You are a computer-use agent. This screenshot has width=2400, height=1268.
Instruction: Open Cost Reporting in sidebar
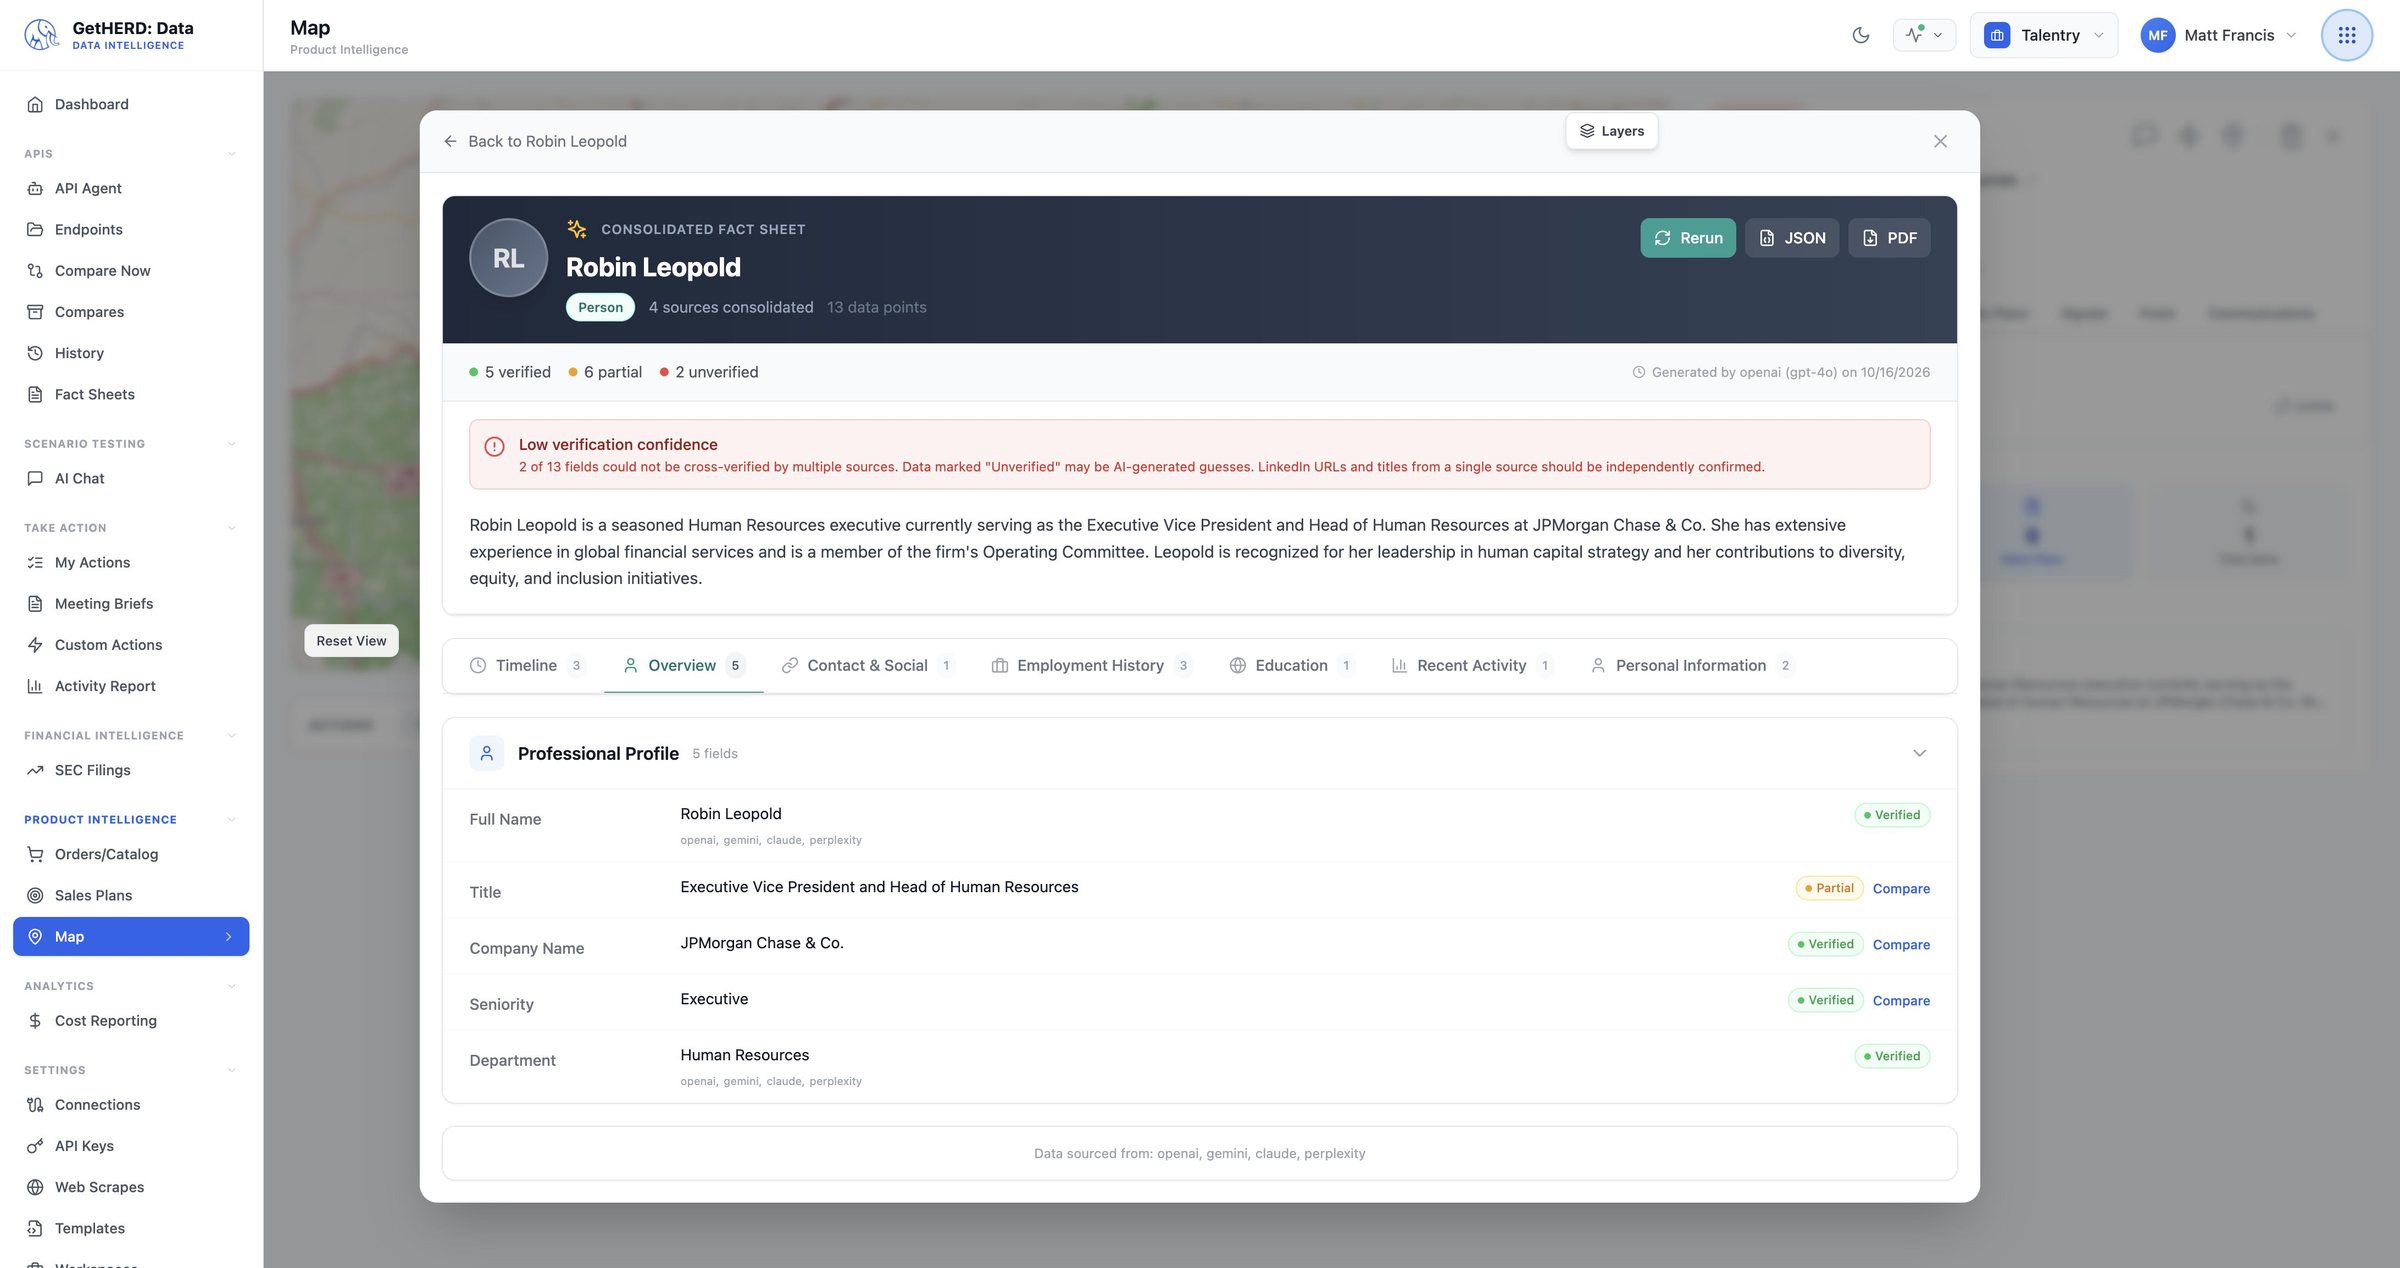pos(131,1020)
